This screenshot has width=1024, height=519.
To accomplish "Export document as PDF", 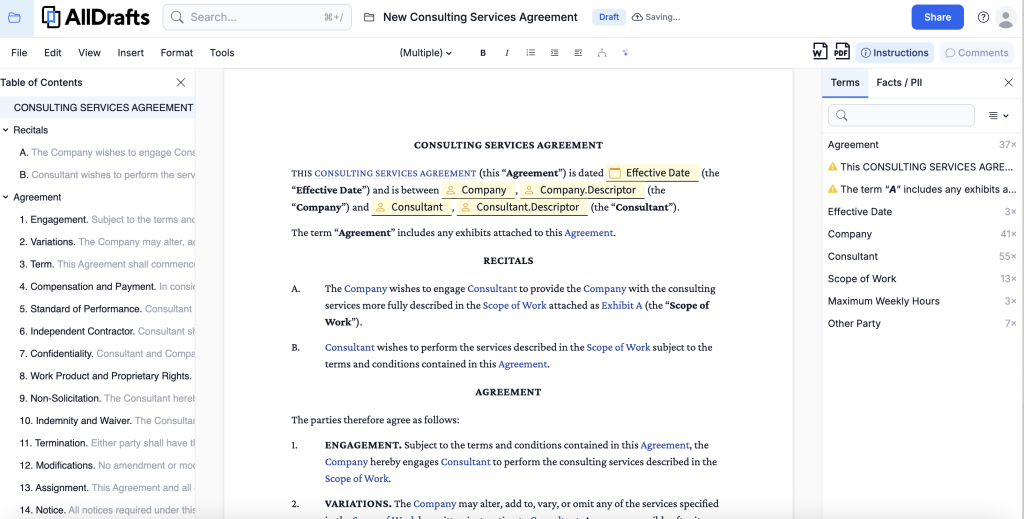I will (842, 52).
